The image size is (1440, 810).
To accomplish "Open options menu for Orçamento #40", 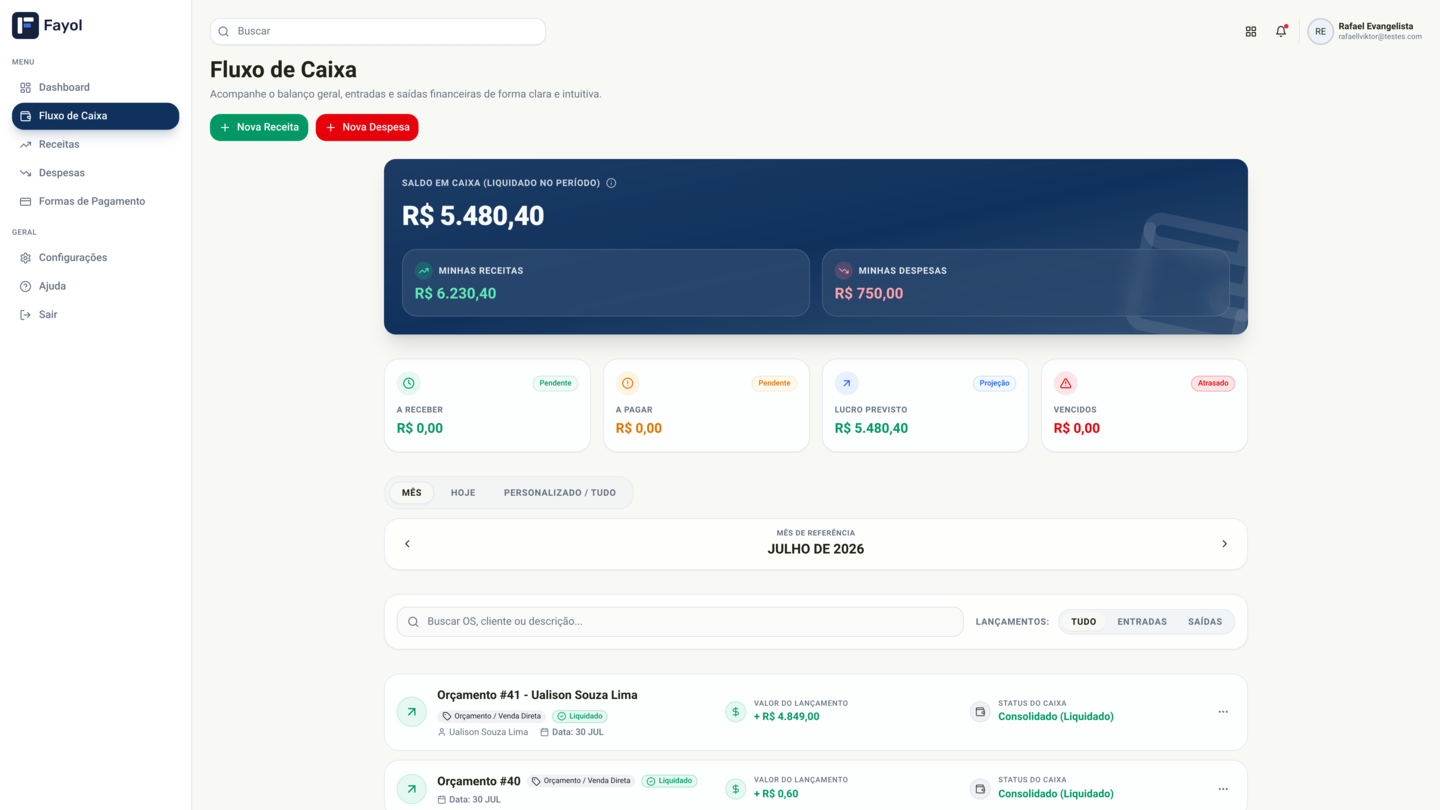I will pos(1223,789).
